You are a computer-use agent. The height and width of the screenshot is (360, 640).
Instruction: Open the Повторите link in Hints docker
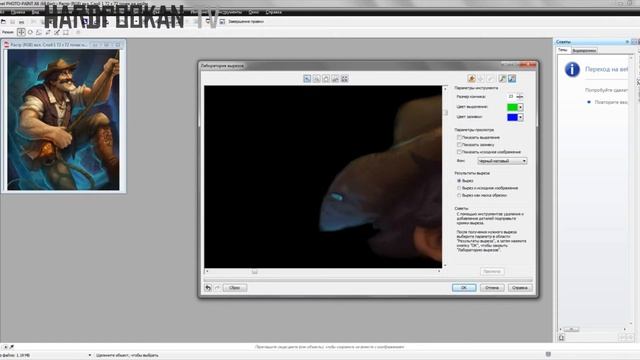pyautogui.click(x=611, y=102)
